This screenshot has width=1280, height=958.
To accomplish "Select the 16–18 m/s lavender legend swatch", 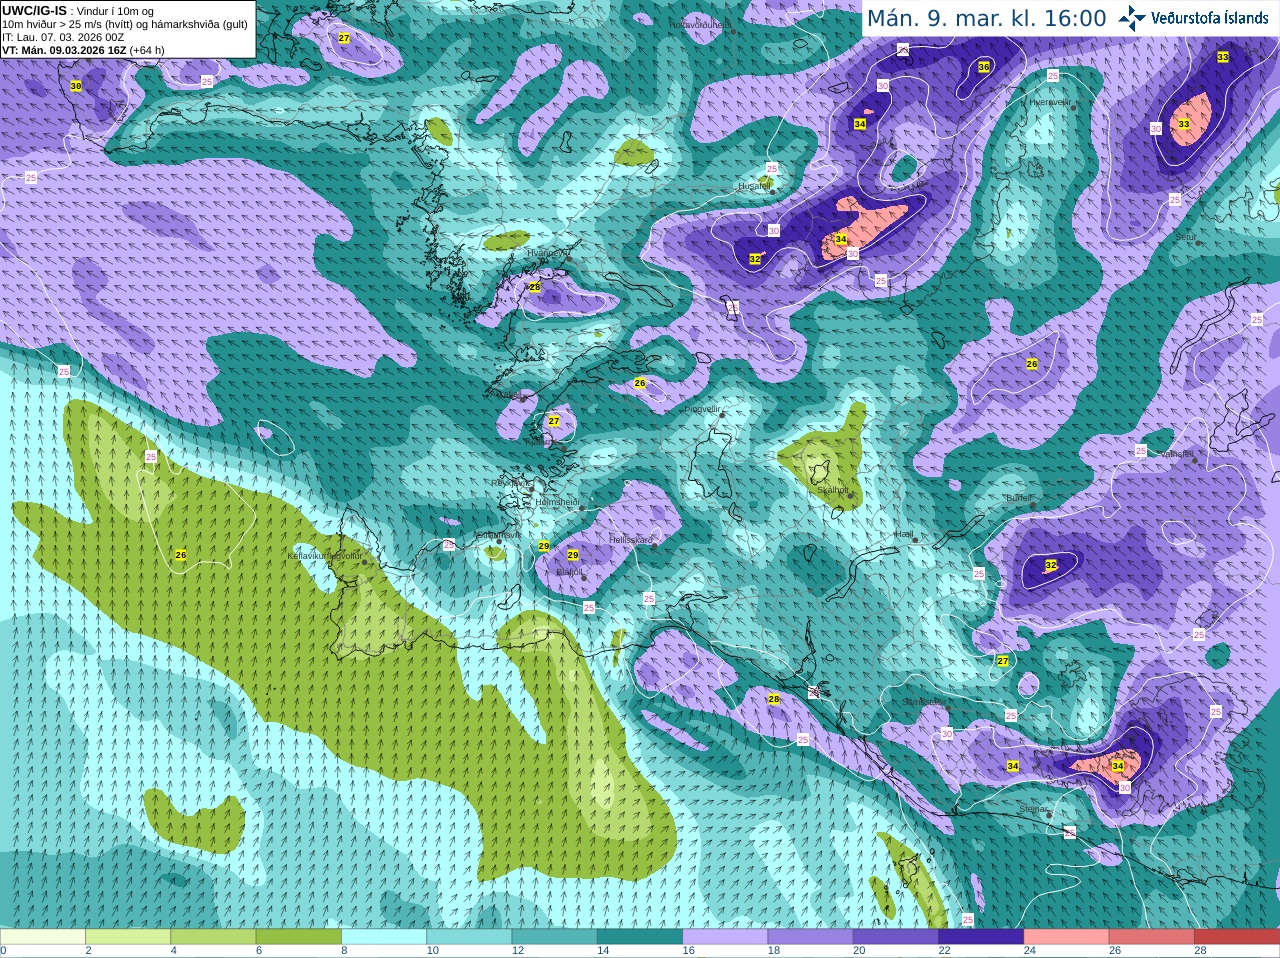I will click(725, 937).
